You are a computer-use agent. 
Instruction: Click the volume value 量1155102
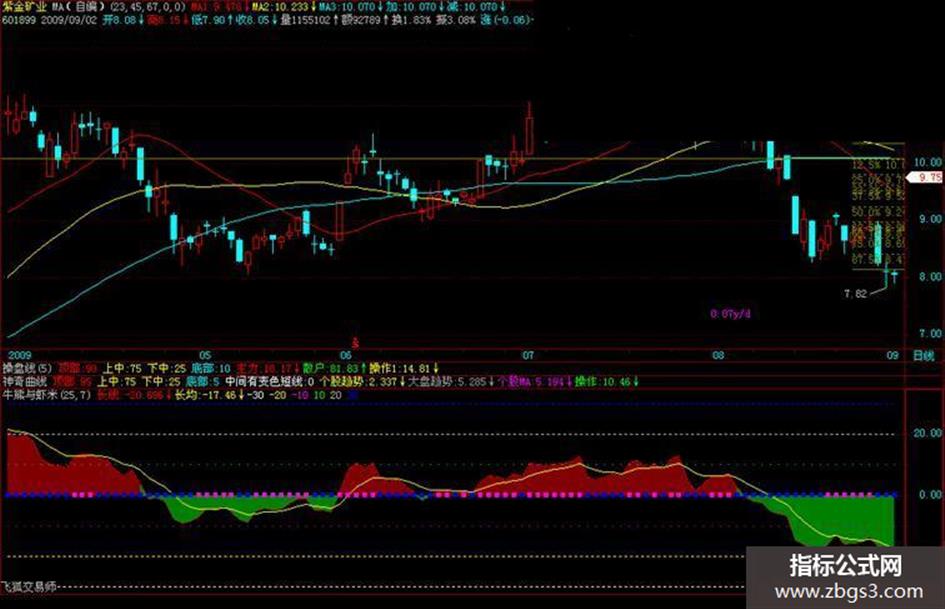[x=306, y=20]
